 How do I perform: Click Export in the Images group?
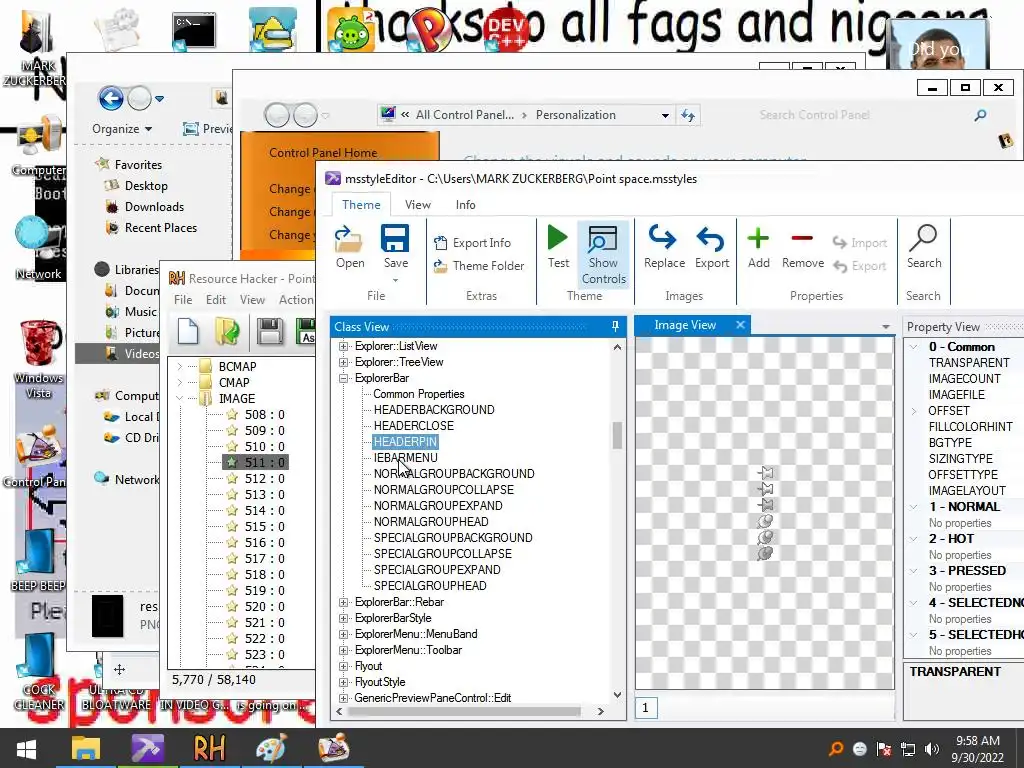pos(711,247)
